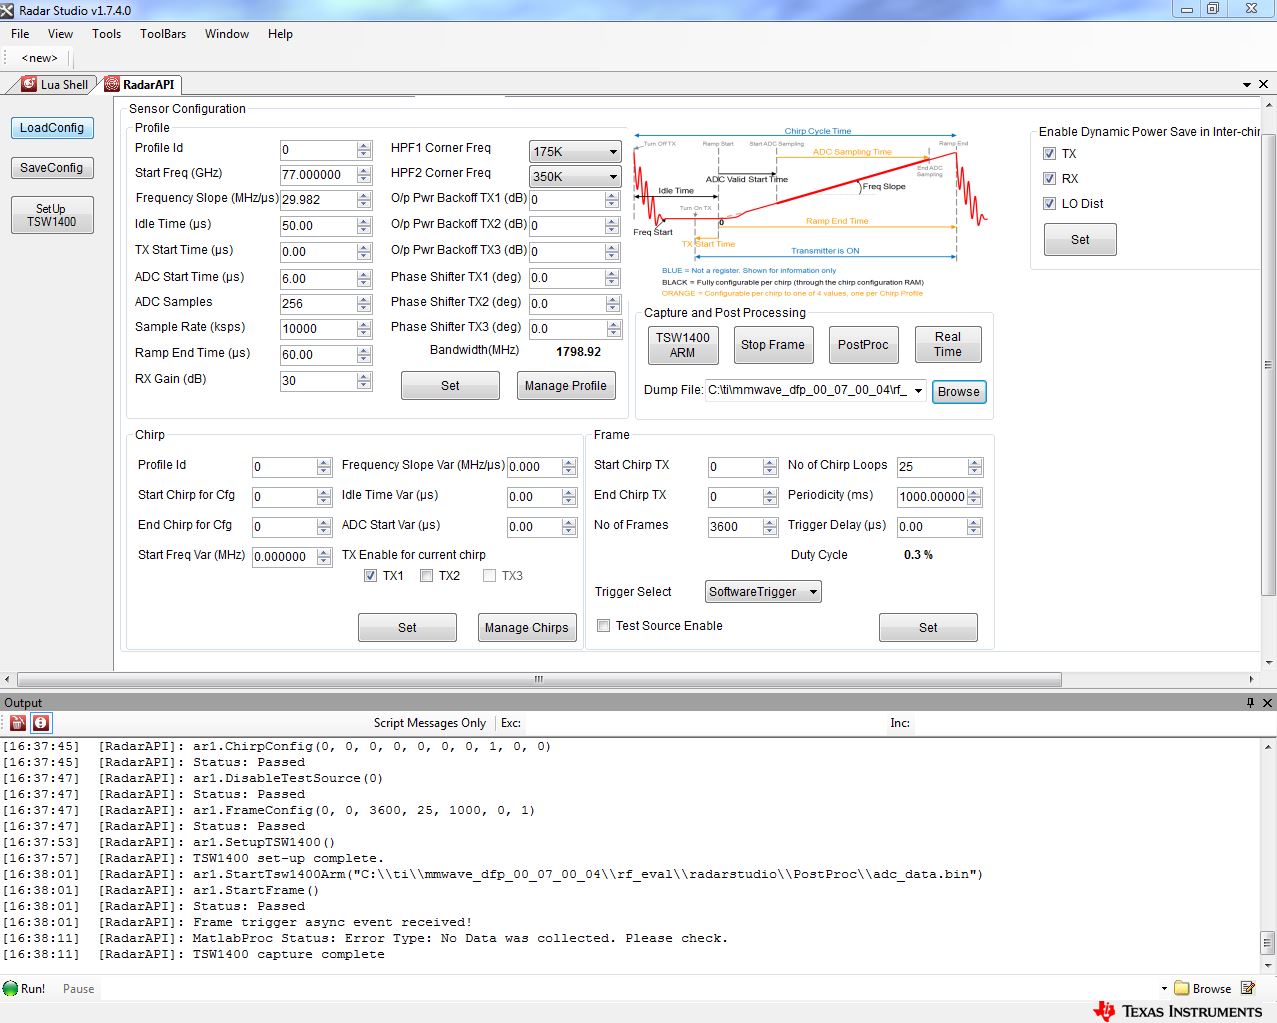Image resolution: width=1277 pixels, height=1023 pixels.
Task: Click the ar1.StartFrame() log line
Action: (x=256, y=890)
